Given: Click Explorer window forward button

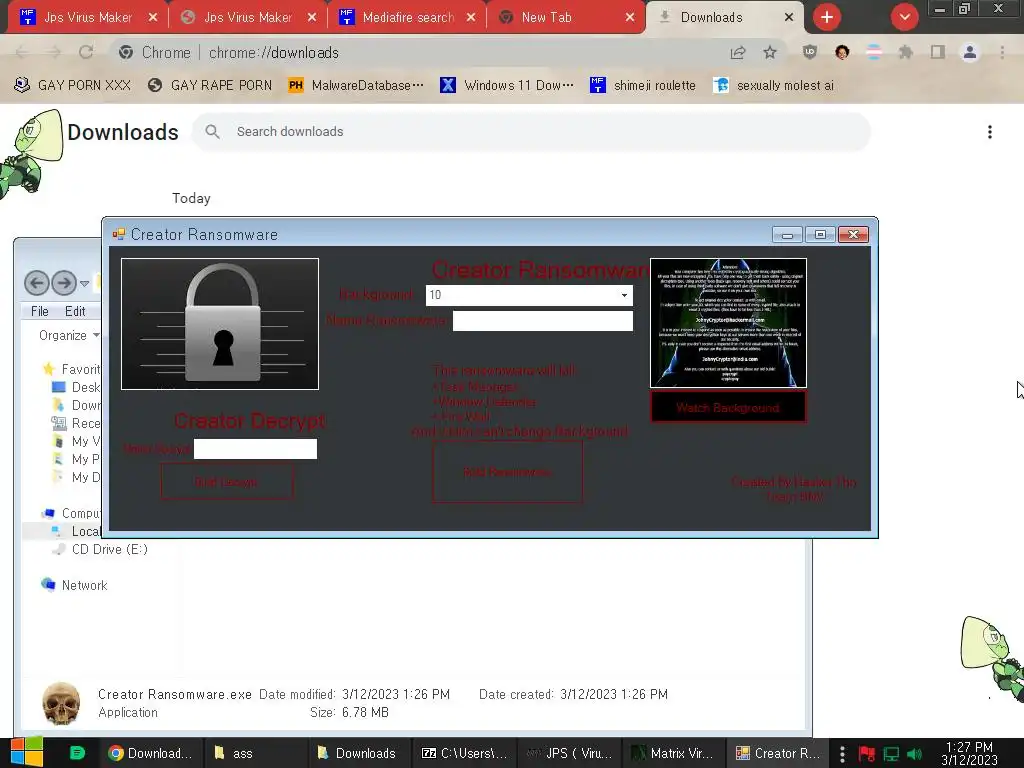Looking at the screenshot, I should [64, 283].
